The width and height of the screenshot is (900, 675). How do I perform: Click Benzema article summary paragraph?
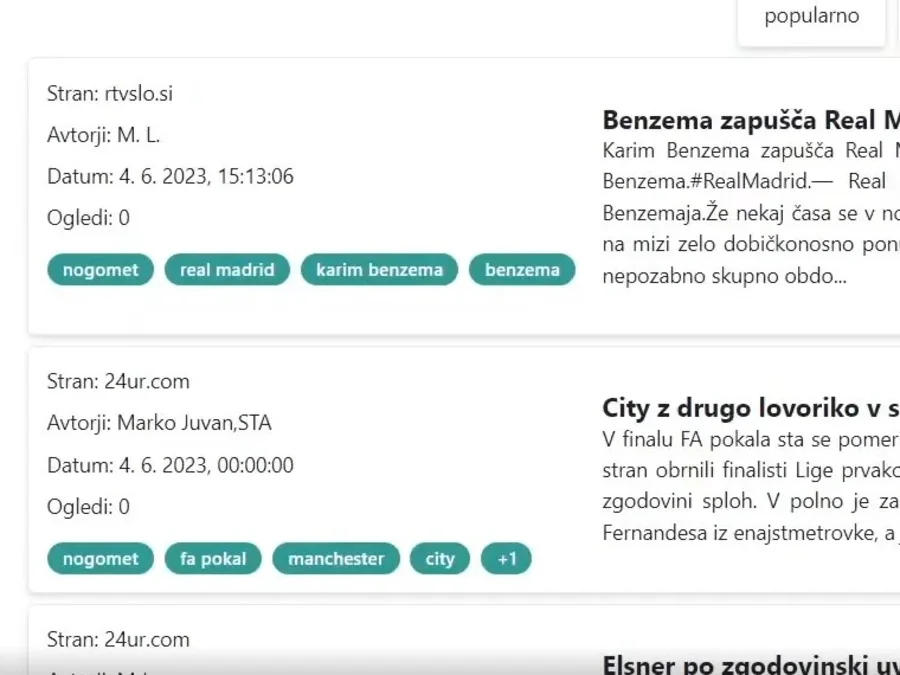(751, 213)
